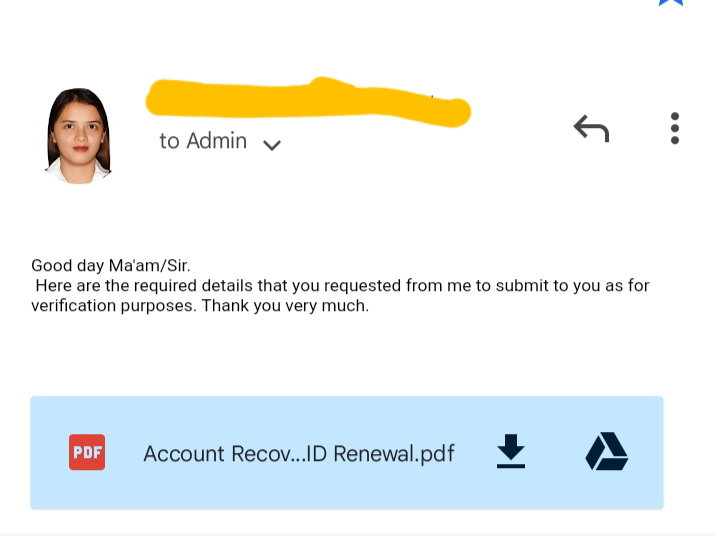Reply to this email using the arrow icon
Screen dimensions: 716x540
pos(591,128)
